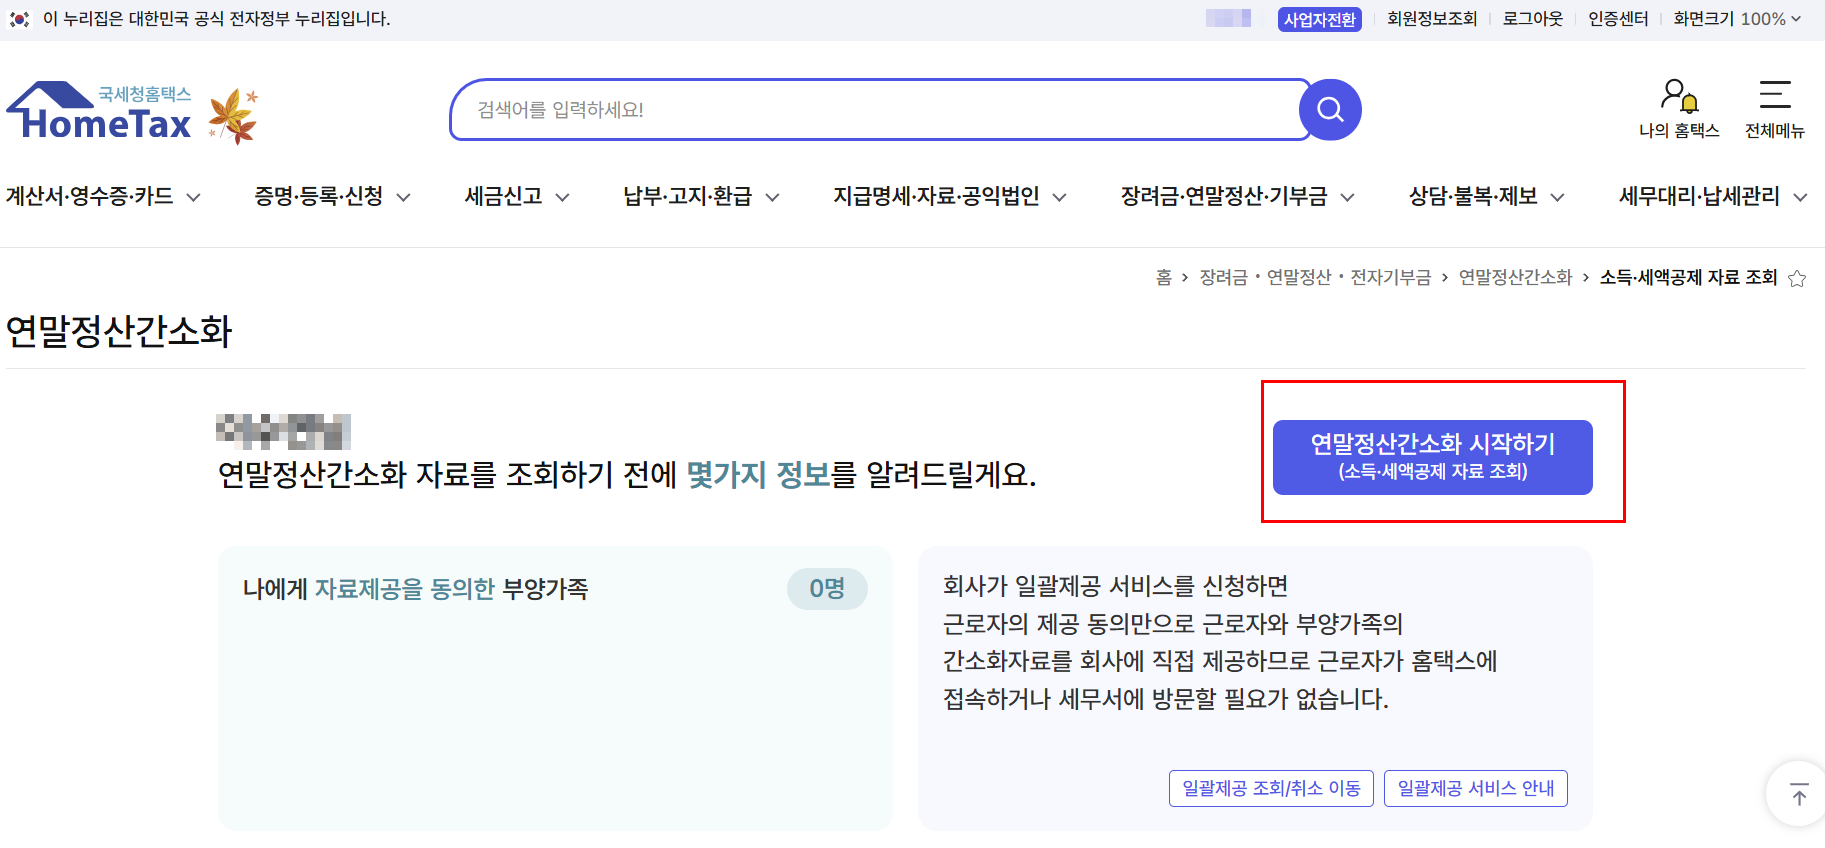Click 사업자전환 button
Viewport: 1825px width, 848px height.
click(1319, 19)
